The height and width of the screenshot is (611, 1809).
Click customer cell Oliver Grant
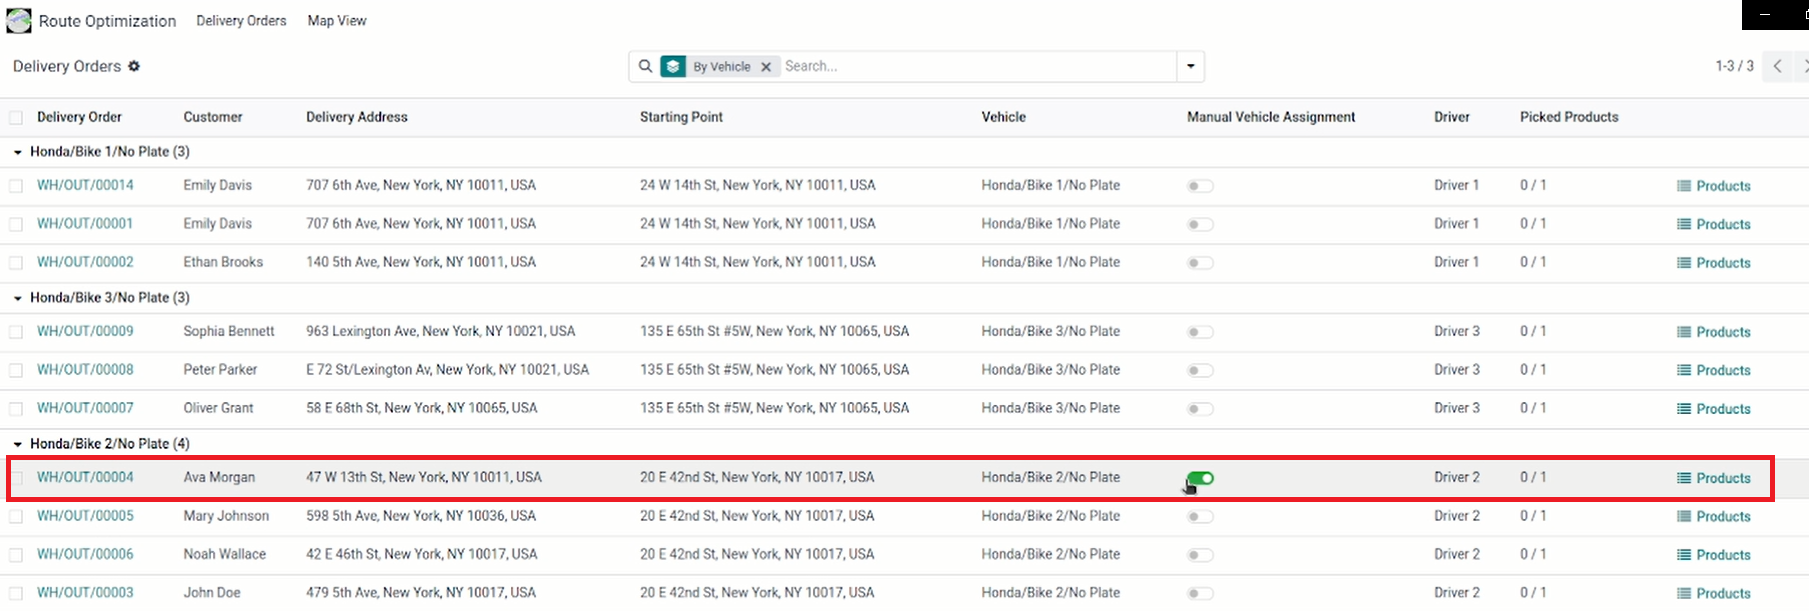(x=218, y=408)
